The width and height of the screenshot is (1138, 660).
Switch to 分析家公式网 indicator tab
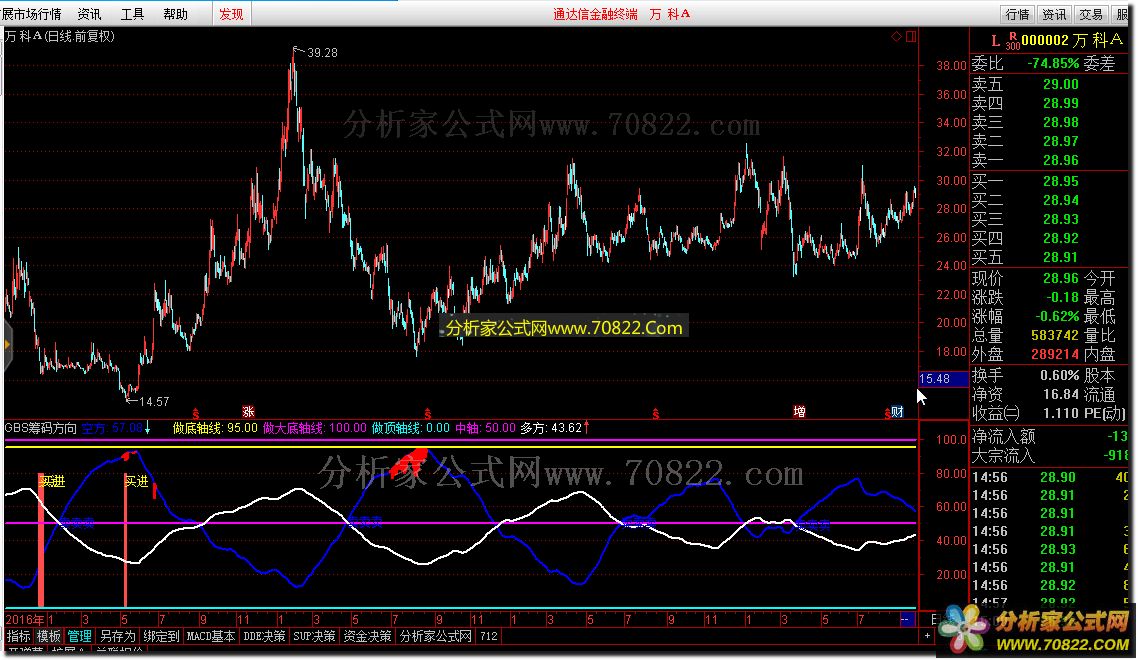point(435,636)
